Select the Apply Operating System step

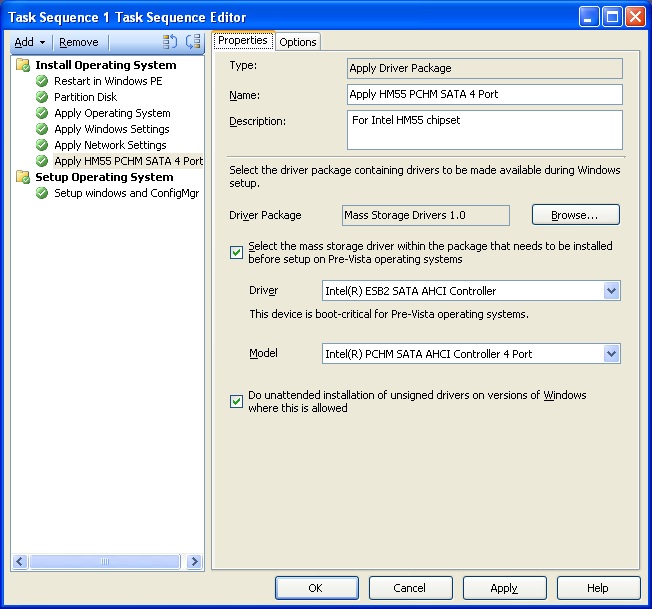click(112, 113)
